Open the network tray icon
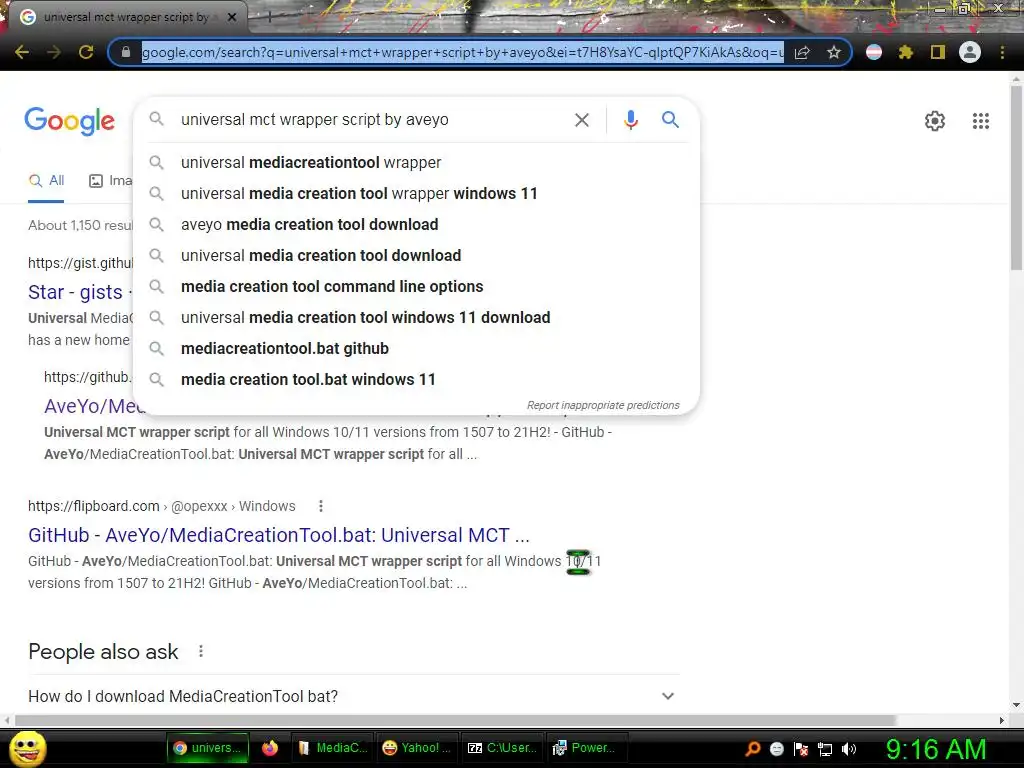The width and height of the screenshot is (1024, 768). [825, 749]
